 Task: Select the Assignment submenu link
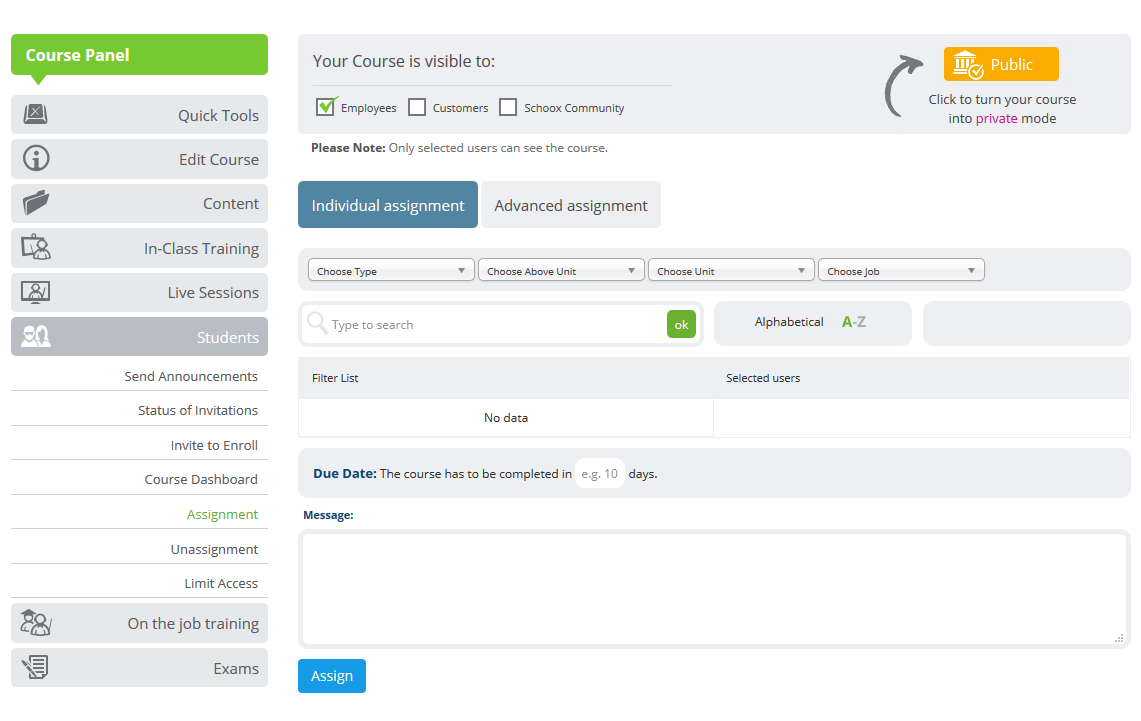pyautogui.click(x=222, y=514)
